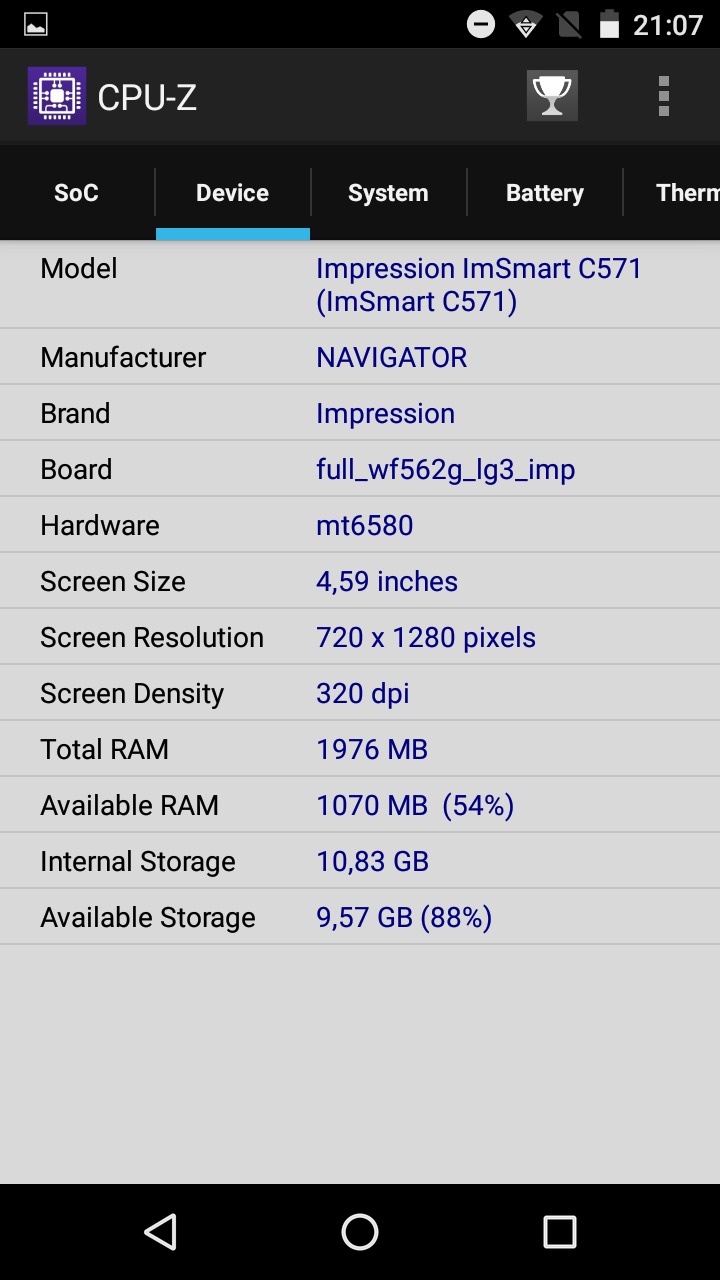Tap the Android back triangle button
The image size is (720, 1280).
[160, 1232]
